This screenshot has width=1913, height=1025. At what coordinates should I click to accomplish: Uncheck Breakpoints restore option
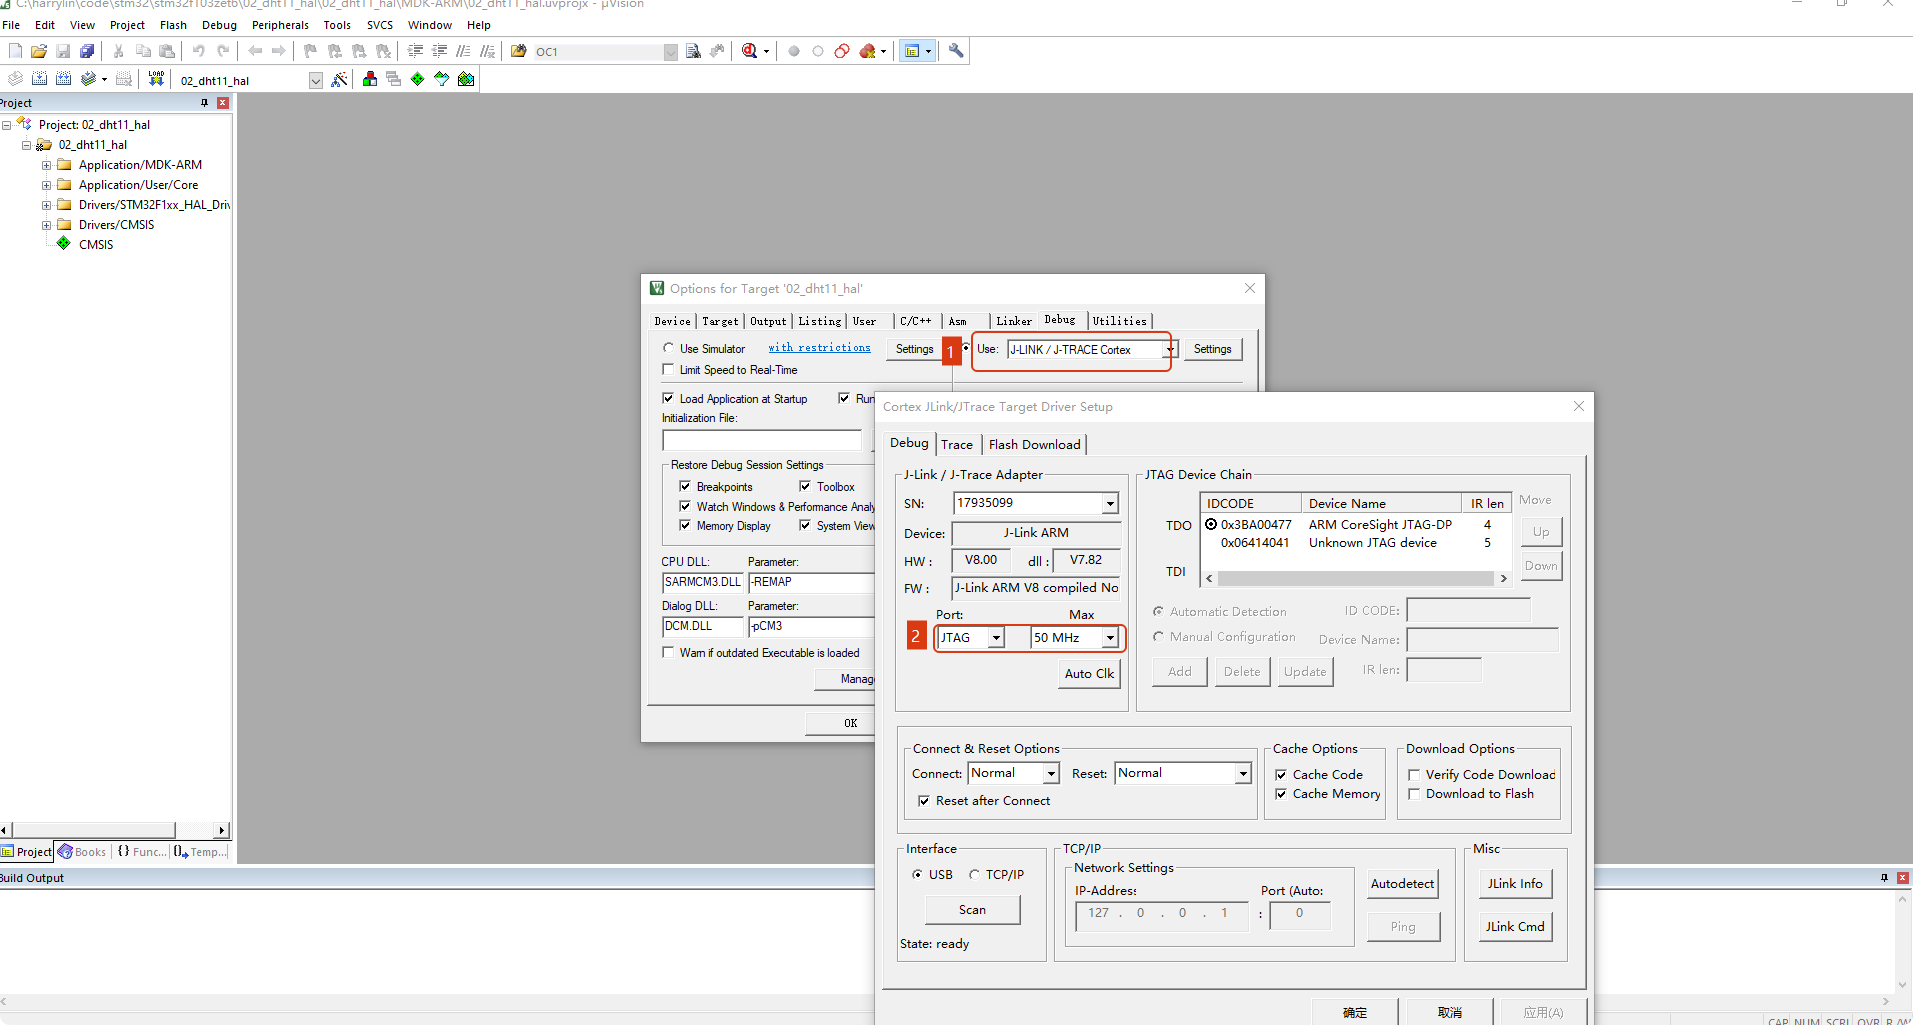pos(685,486)
